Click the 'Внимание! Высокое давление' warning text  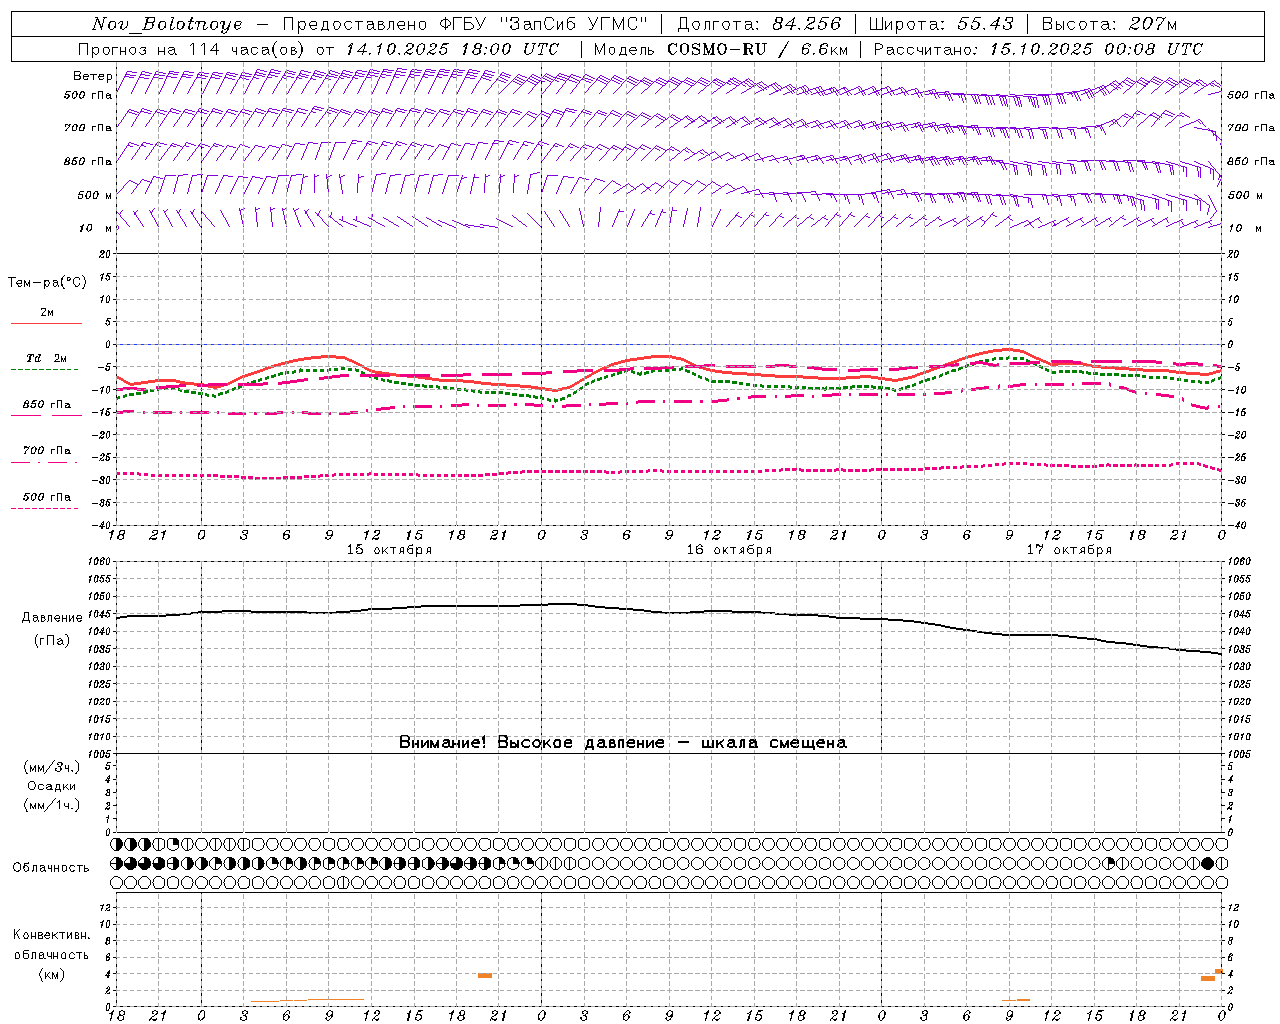click(x=532, y=743)
